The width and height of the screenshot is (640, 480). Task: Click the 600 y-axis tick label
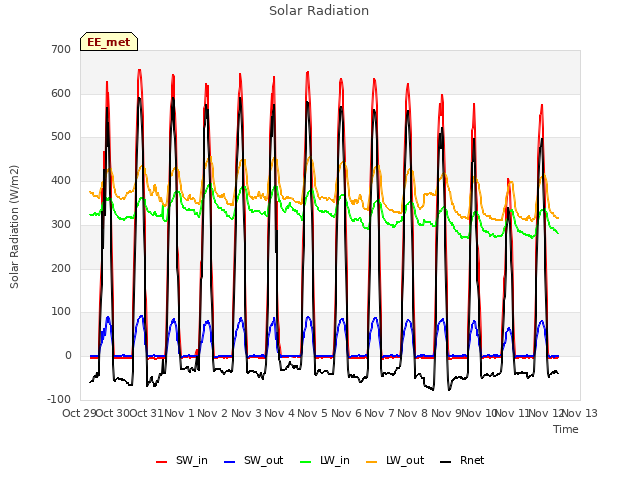click(61, 93)
